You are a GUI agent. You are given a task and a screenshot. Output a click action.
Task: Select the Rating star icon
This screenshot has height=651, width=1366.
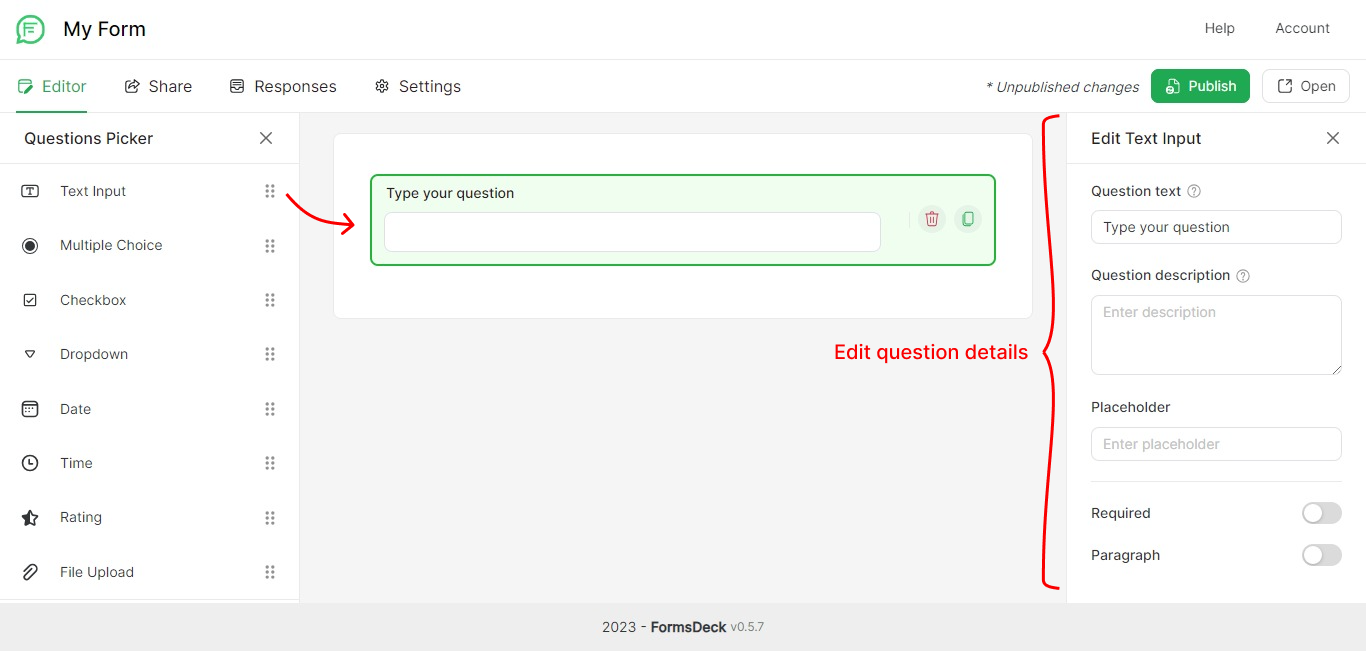[31, 517]
